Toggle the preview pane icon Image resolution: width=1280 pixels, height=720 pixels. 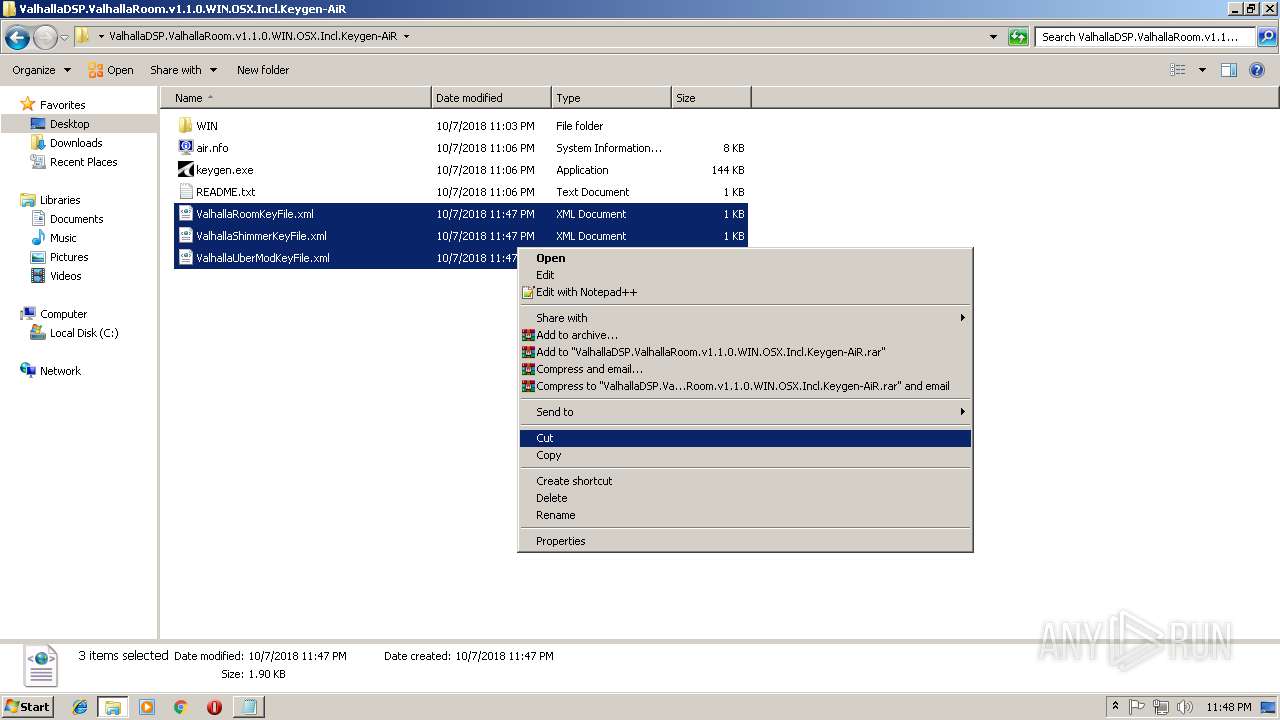(1229, 70)
